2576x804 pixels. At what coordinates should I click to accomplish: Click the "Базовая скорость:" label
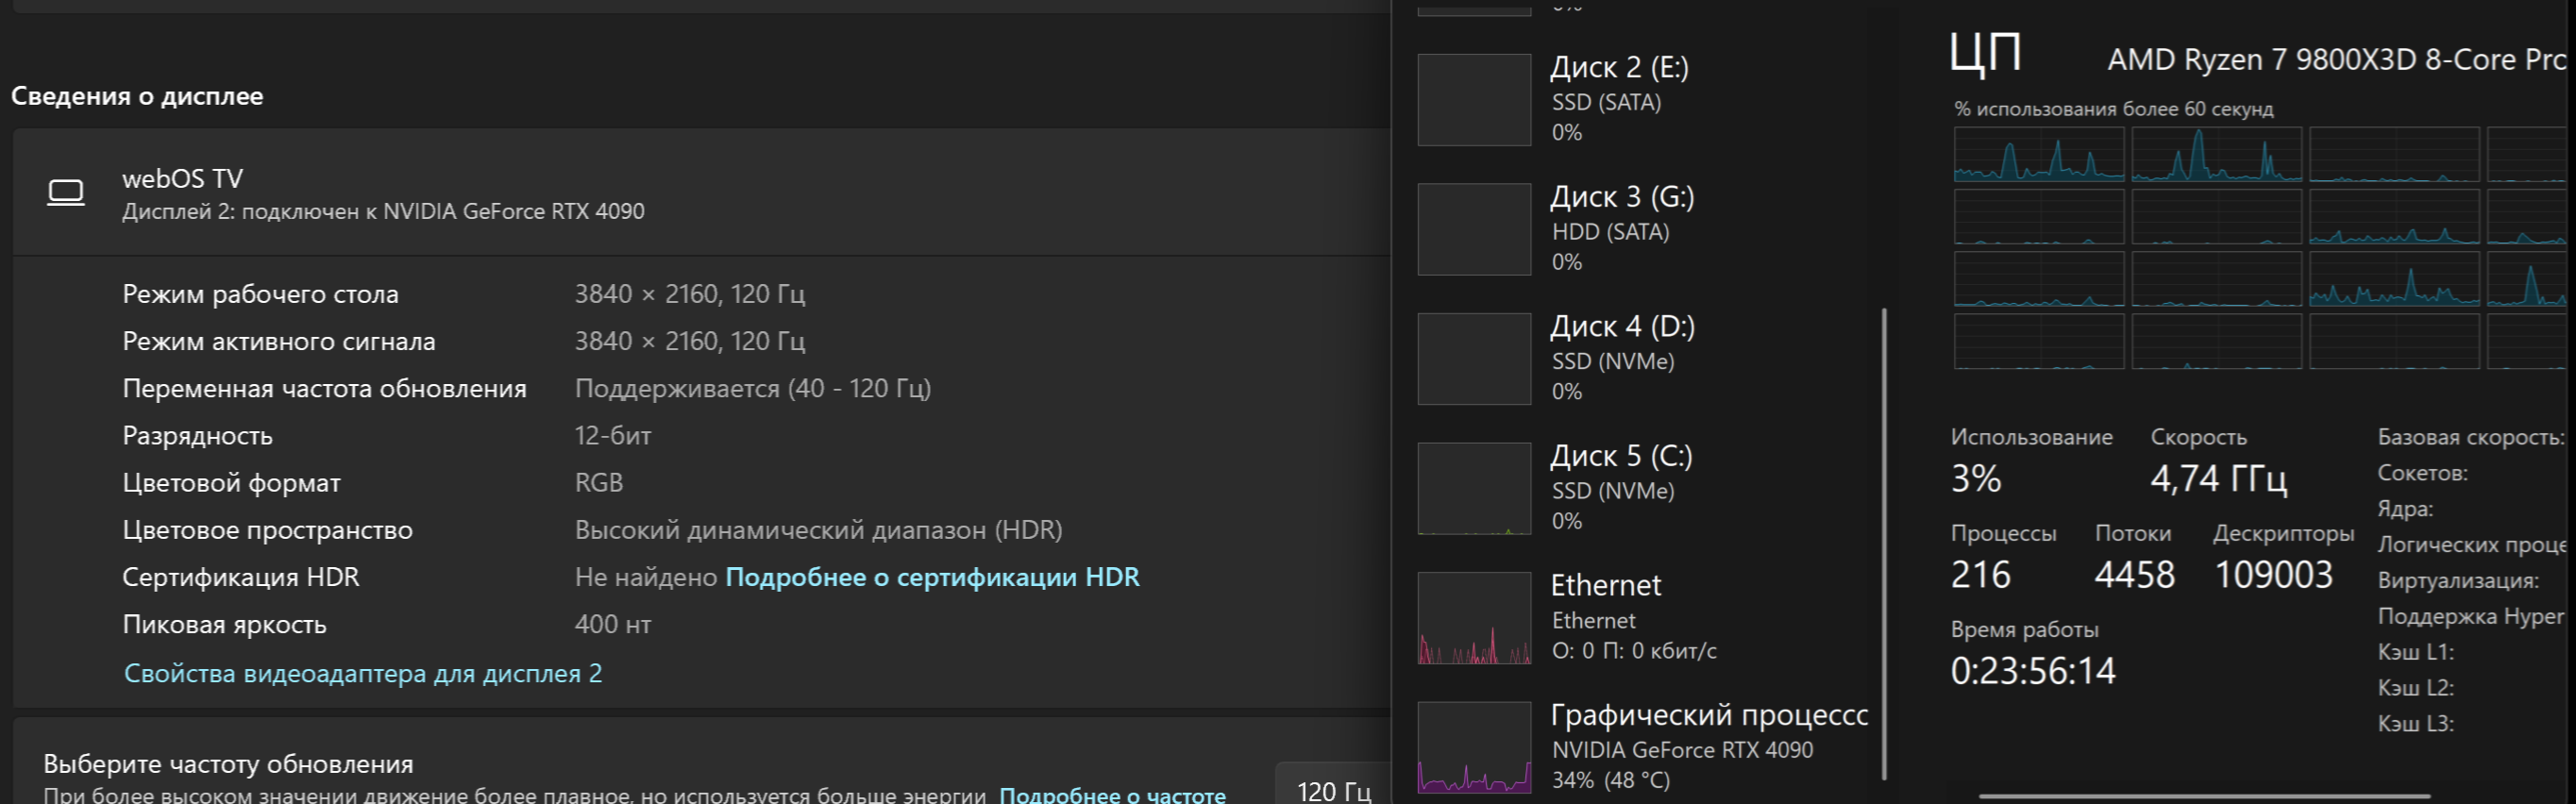(2470, 437)
